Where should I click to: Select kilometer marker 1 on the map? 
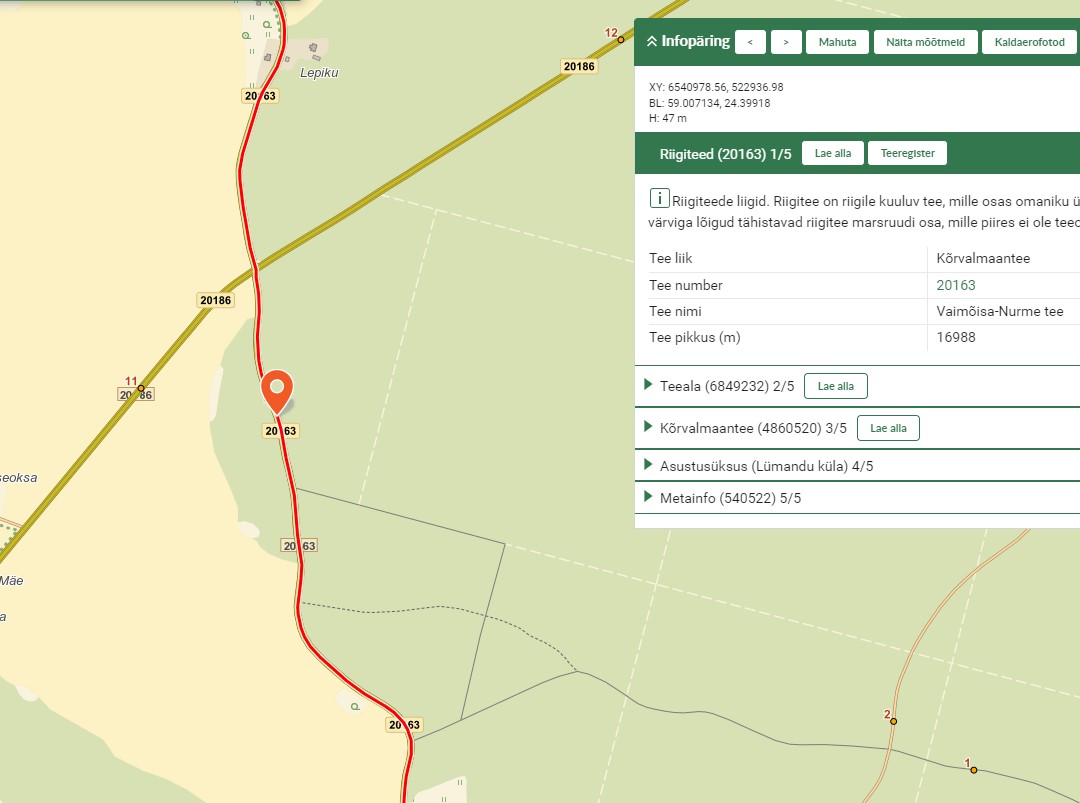click(973, 770)
